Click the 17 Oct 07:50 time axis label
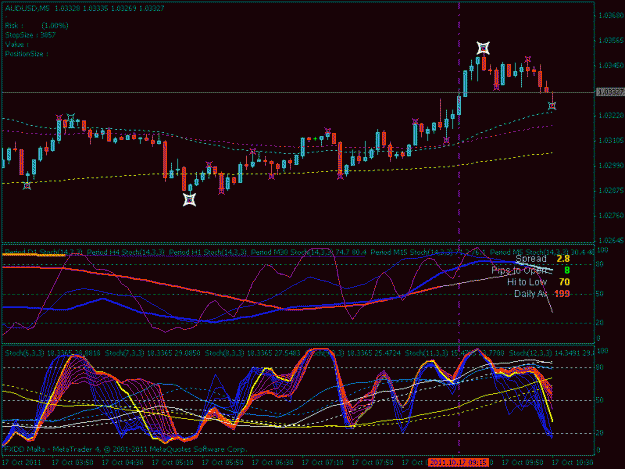This screenshot has height=469, width=625. click(372, 463)
